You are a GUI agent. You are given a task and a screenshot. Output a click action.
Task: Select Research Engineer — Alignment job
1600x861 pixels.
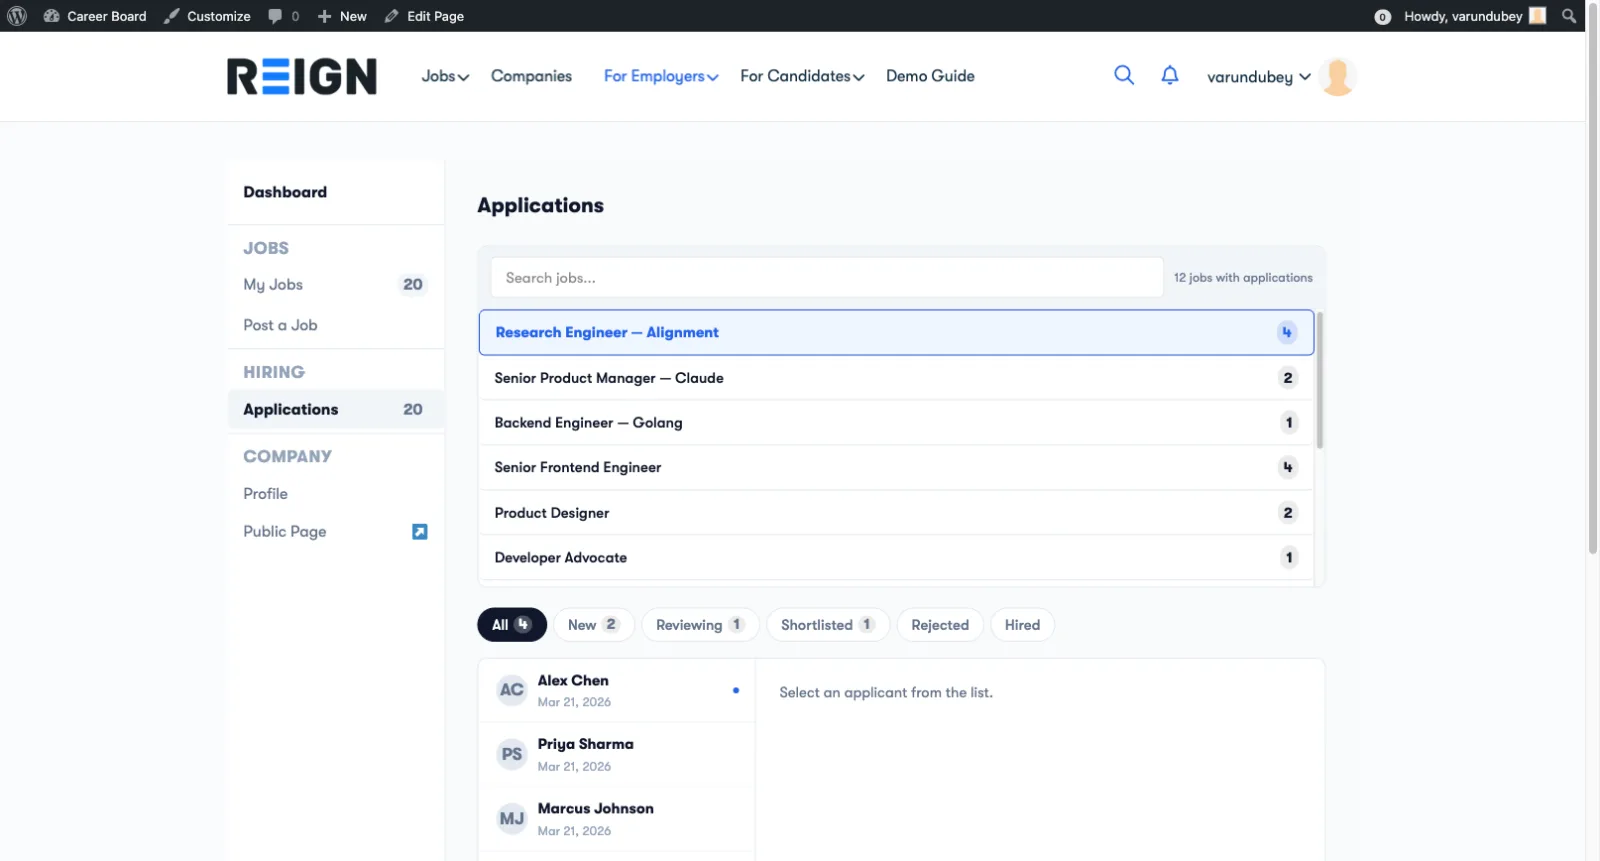(x=896, y=333)
